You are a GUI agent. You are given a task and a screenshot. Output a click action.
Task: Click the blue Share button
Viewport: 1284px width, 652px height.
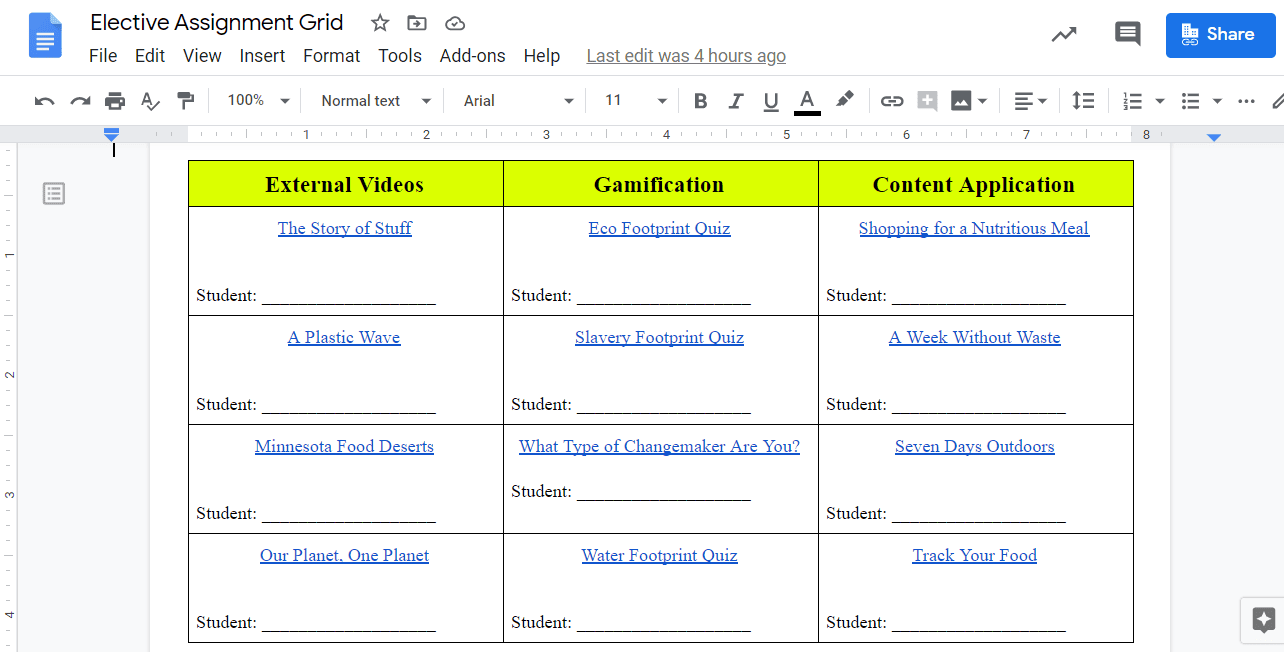click(1218, 35)
